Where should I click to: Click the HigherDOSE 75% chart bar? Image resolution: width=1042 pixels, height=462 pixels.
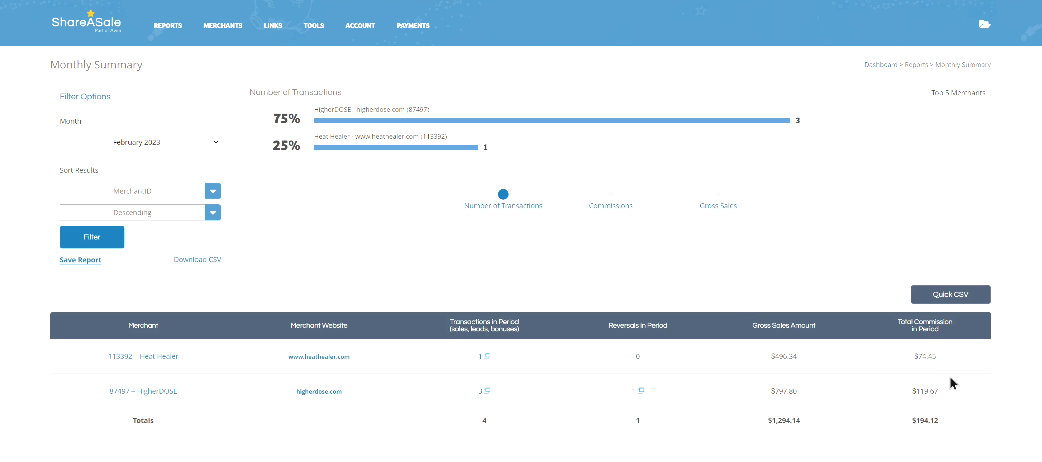pos(552,120)
